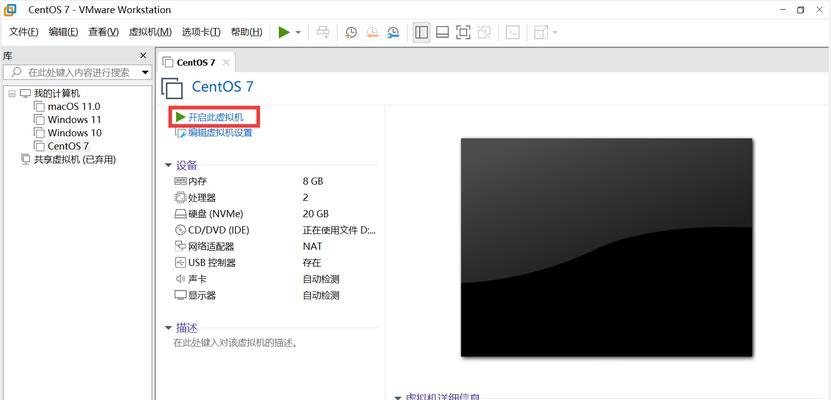The image size is (831, 400).
Task: Collapse the 我的计算机 tree node
Action: pyautogui.click(x=12, y=94)
